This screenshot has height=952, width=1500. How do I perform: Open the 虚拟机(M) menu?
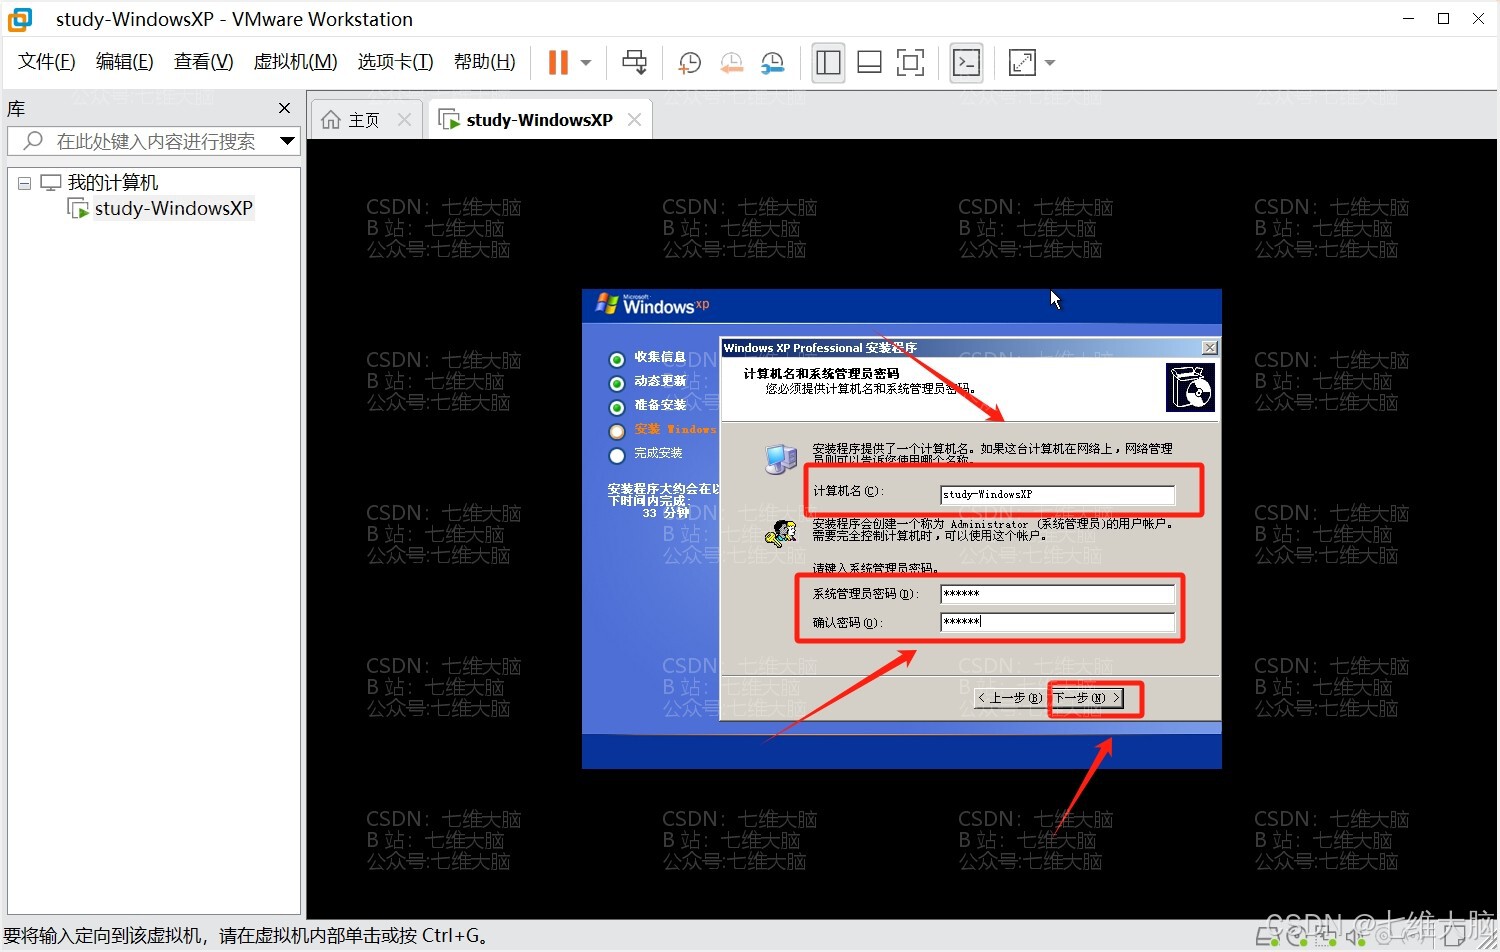tap(295, 62)
